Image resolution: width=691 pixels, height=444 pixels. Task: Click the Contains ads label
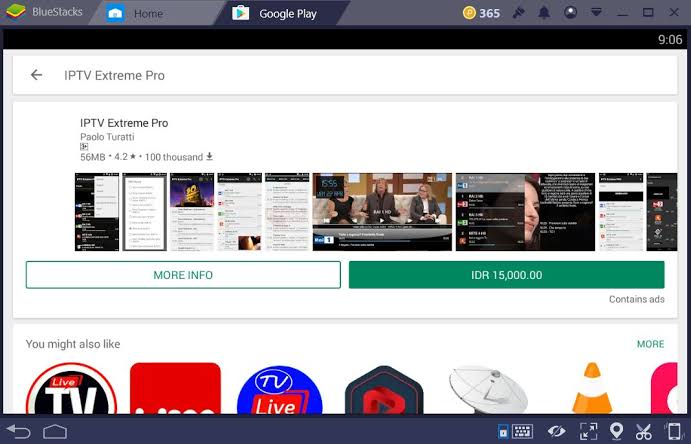[636, 300]
